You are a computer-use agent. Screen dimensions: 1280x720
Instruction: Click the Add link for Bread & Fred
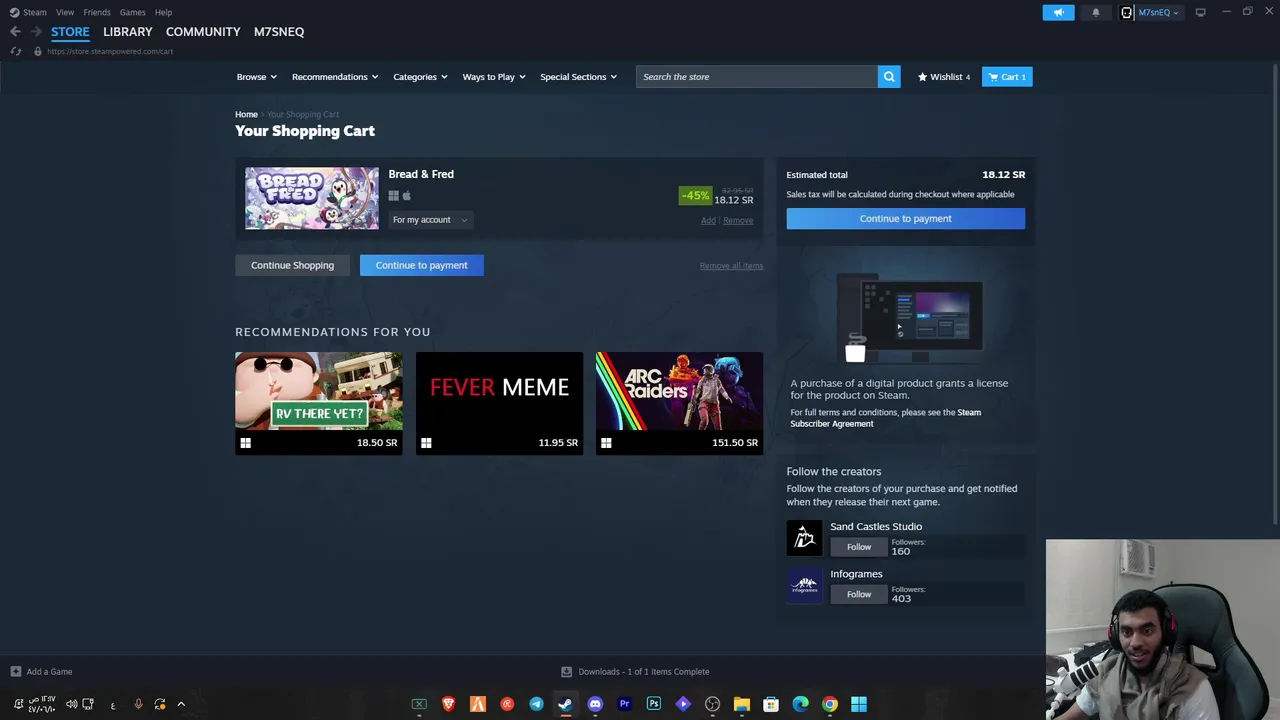coord(708,220)
